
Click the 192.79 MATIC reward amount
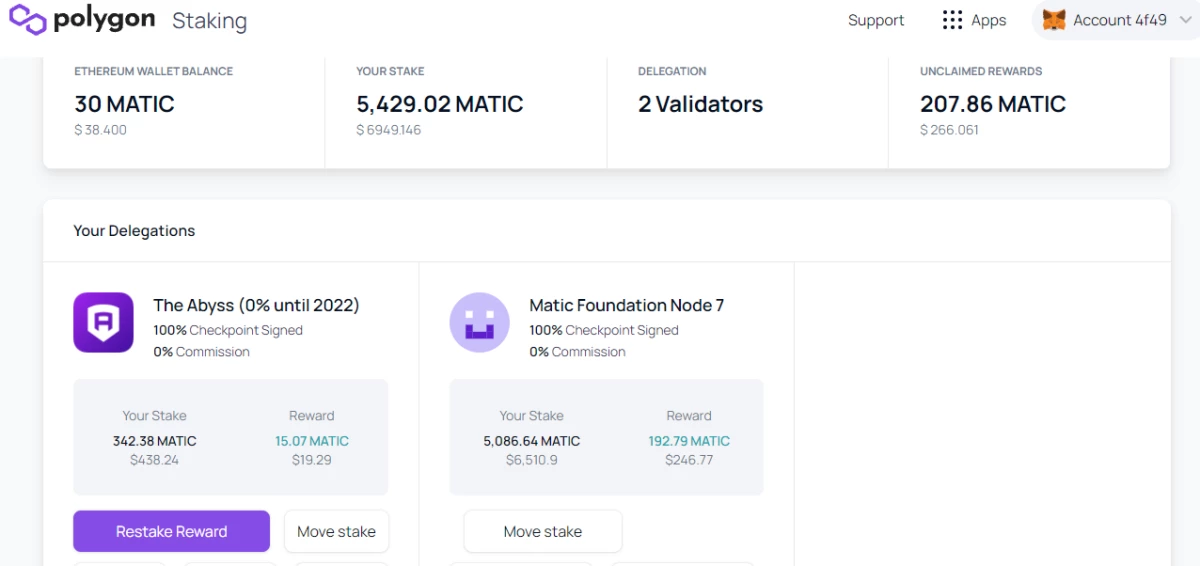click(689, 441)
